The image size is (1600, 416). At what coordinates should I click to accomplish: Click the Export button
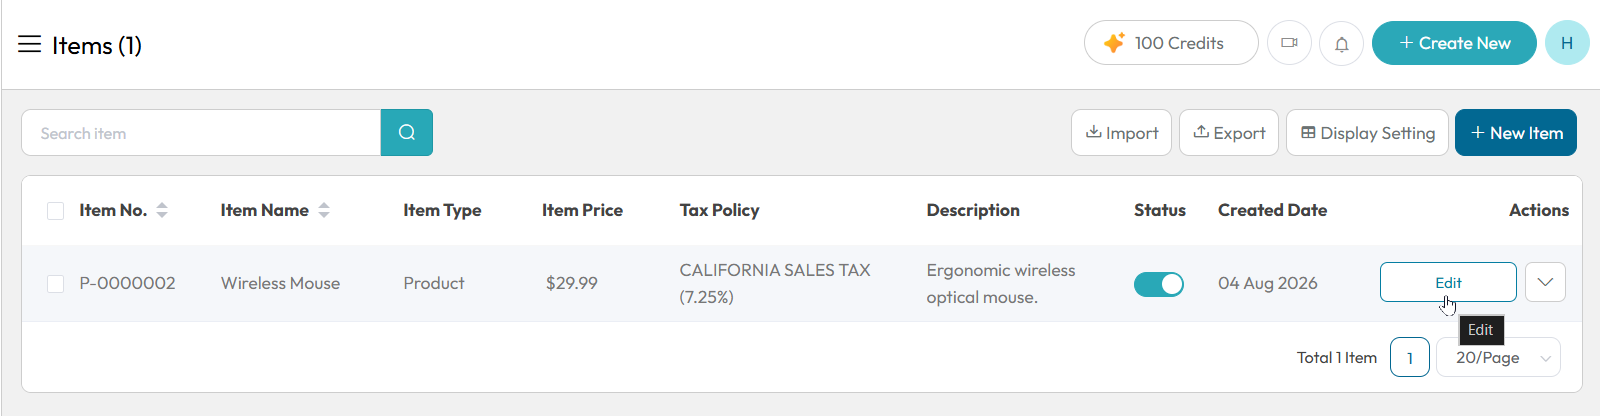point(1229,132)
